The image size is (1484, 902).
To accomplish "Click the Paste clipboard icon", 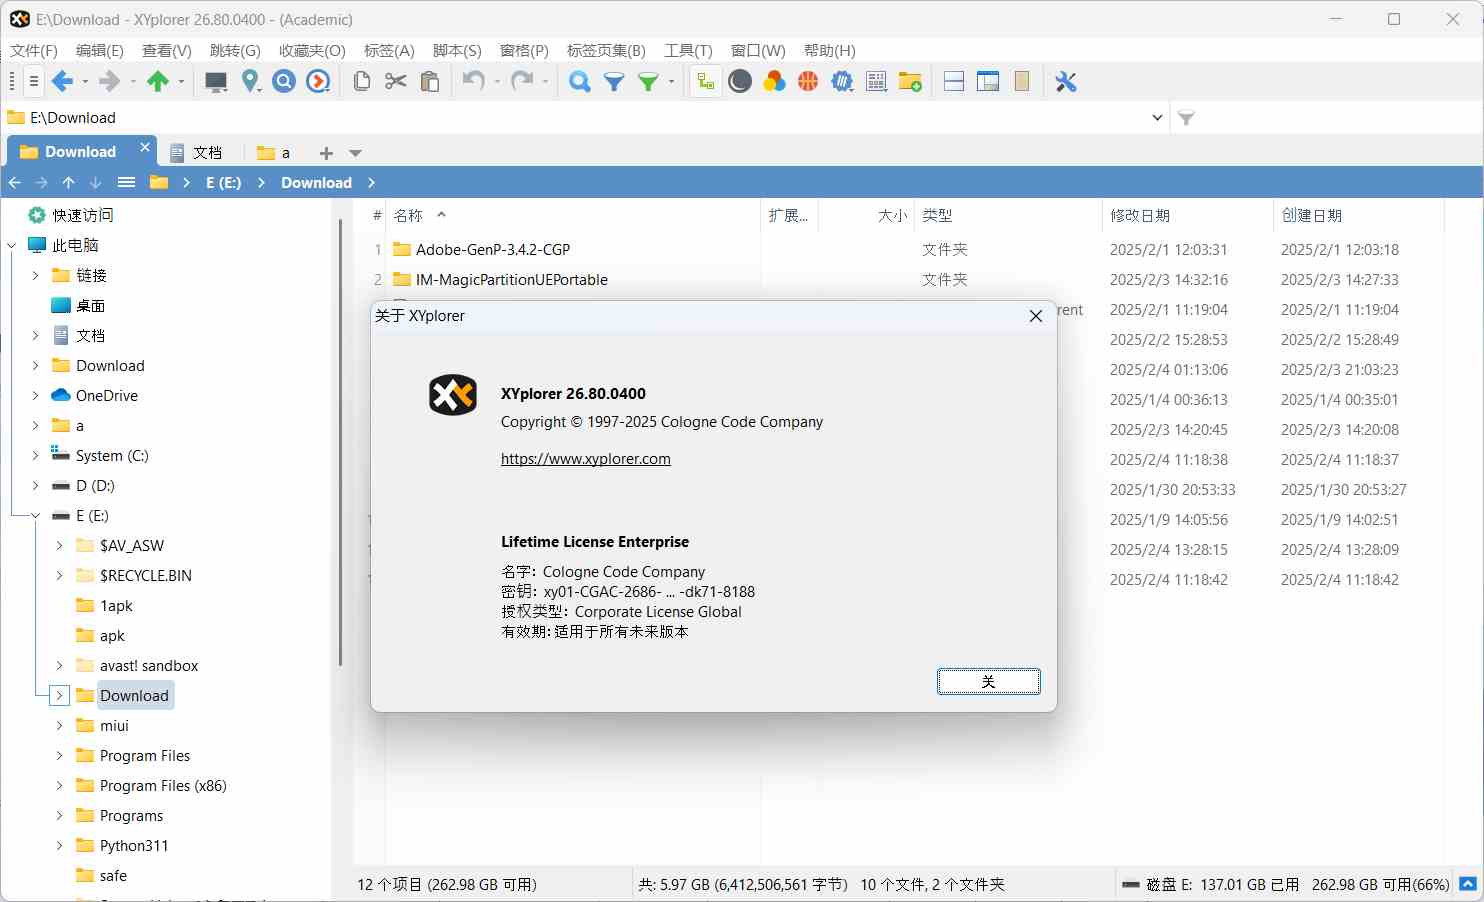I will coord(430,82).
